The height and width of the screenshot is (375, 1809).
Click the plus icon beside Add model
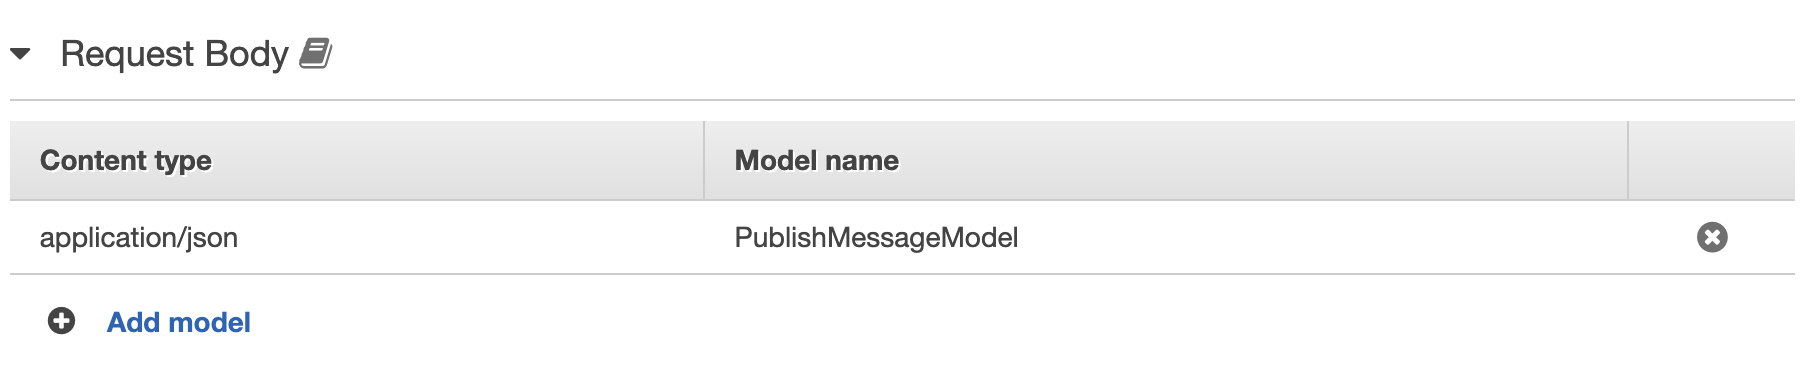(x=62, y=321)
